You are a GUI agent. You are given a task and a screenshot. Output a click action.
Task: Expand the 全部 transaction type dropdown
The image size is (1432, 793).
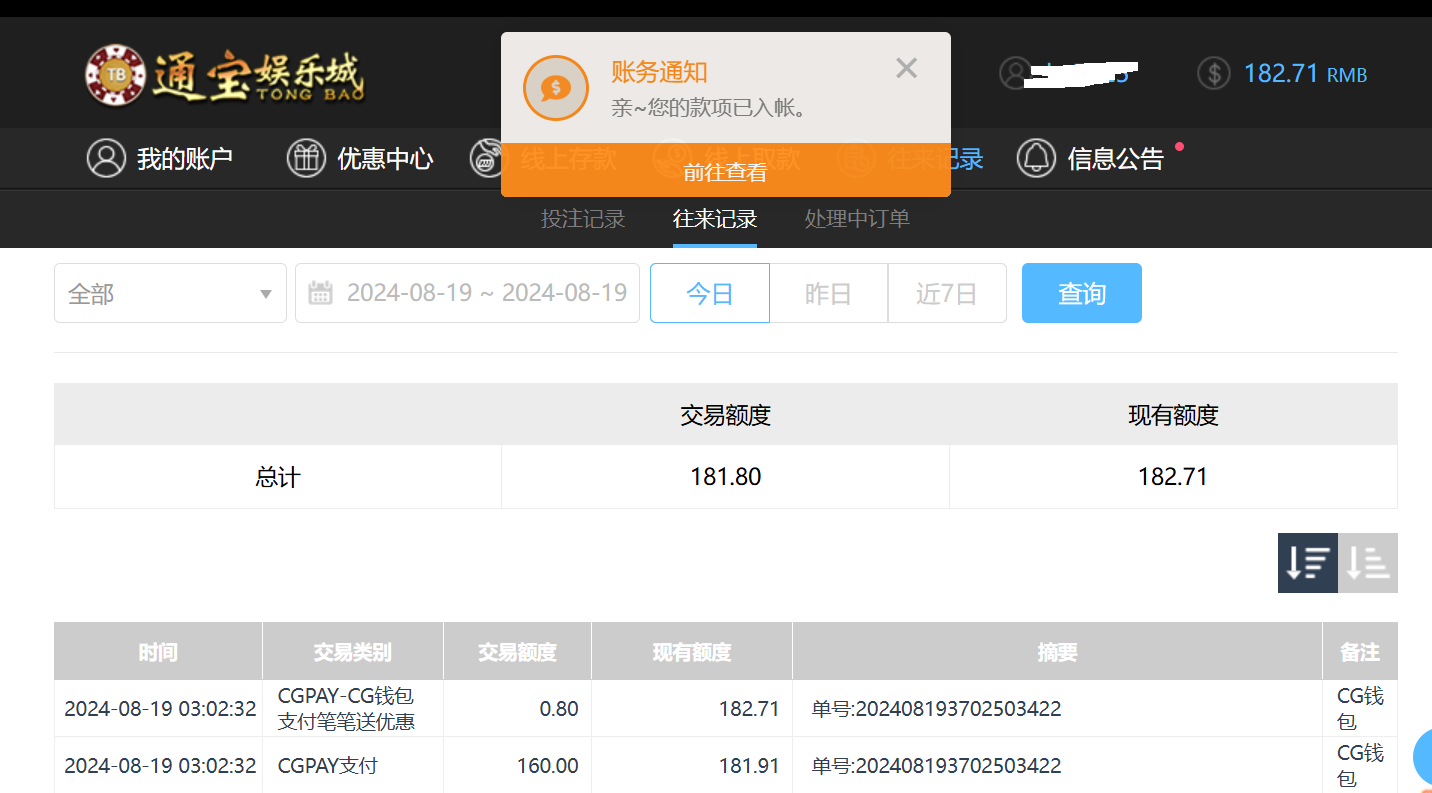point(170,293)
